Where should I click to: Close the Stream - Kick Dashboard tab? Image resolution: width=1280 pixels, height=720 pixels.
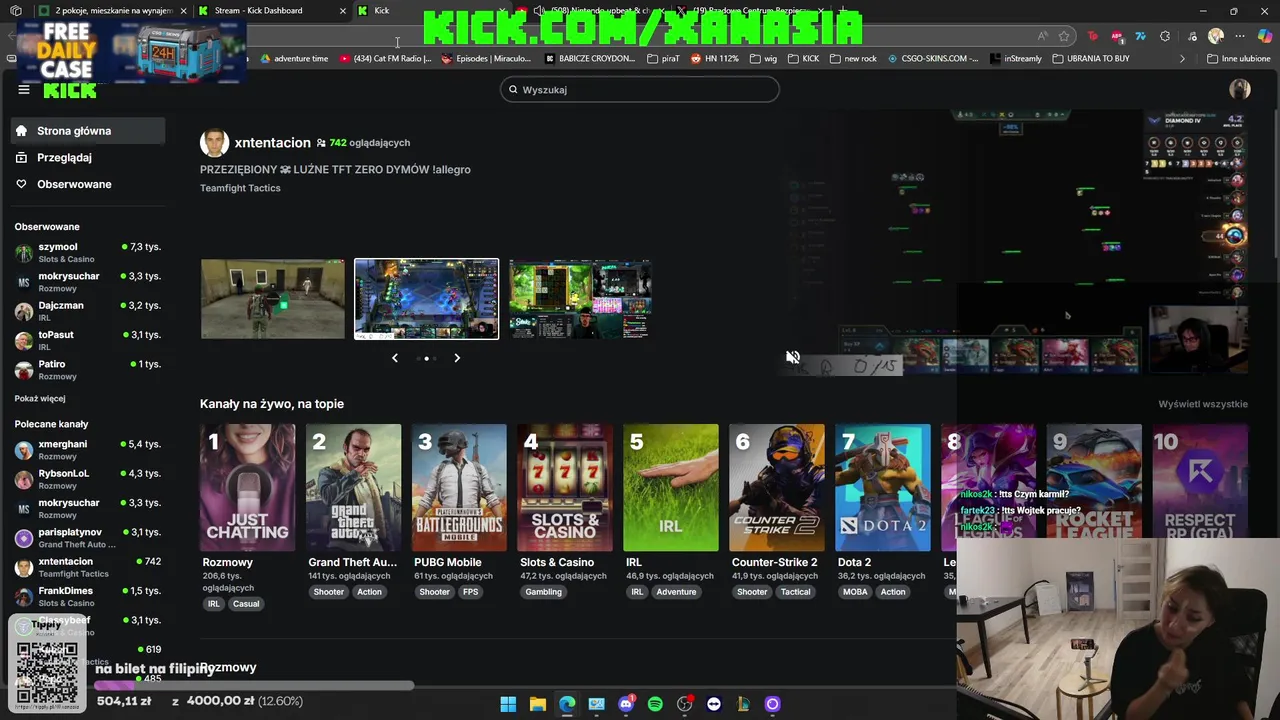tap(343, 11)
